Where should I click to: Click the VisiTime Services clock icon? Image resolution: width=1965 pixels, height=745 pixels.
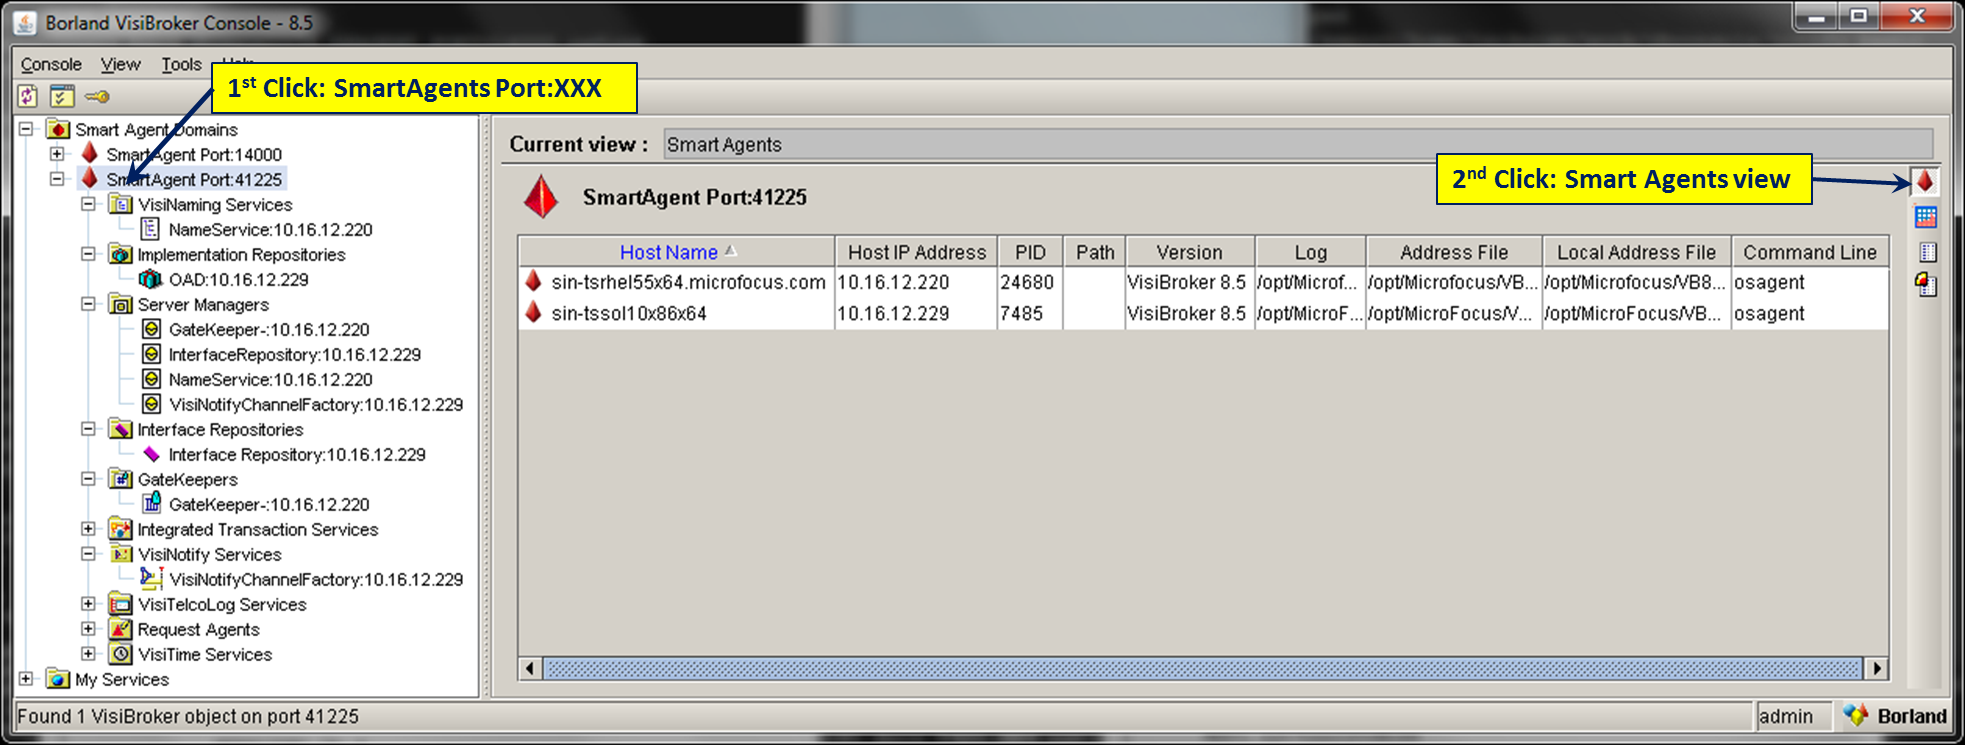click(x=121, y=654)
